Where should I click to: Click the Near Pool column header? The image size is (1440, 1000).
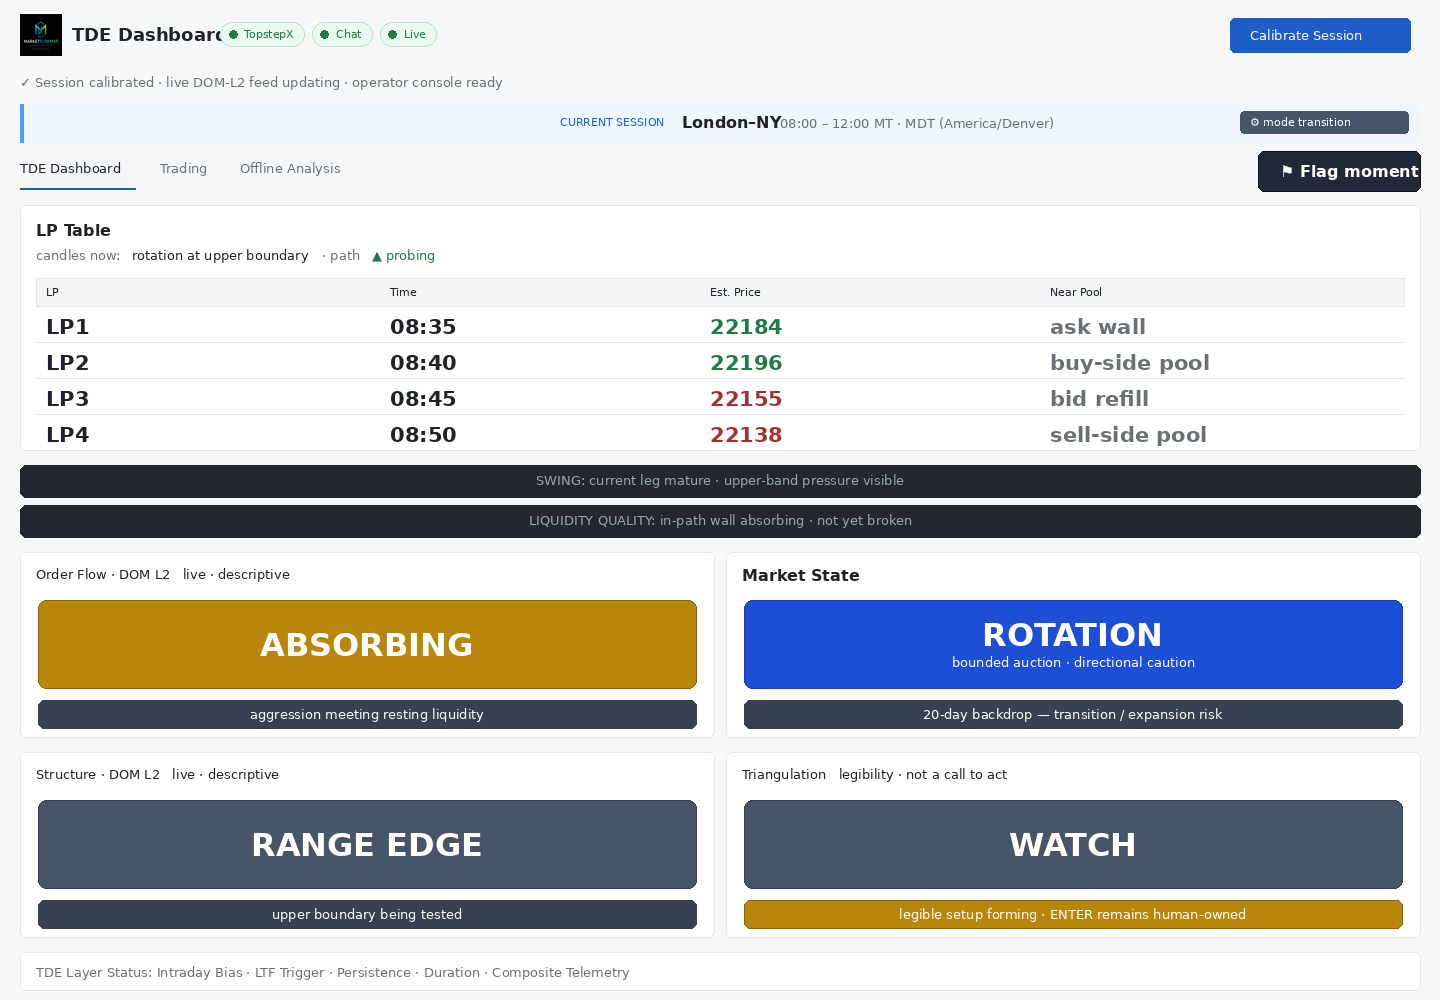(1076, 292)
